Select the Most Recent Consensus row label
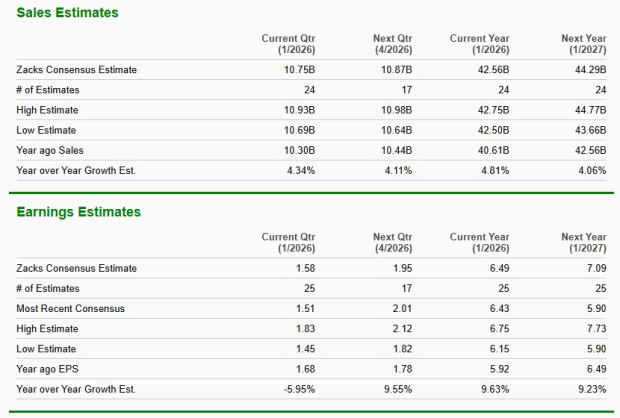 click(x=70, y=308)
